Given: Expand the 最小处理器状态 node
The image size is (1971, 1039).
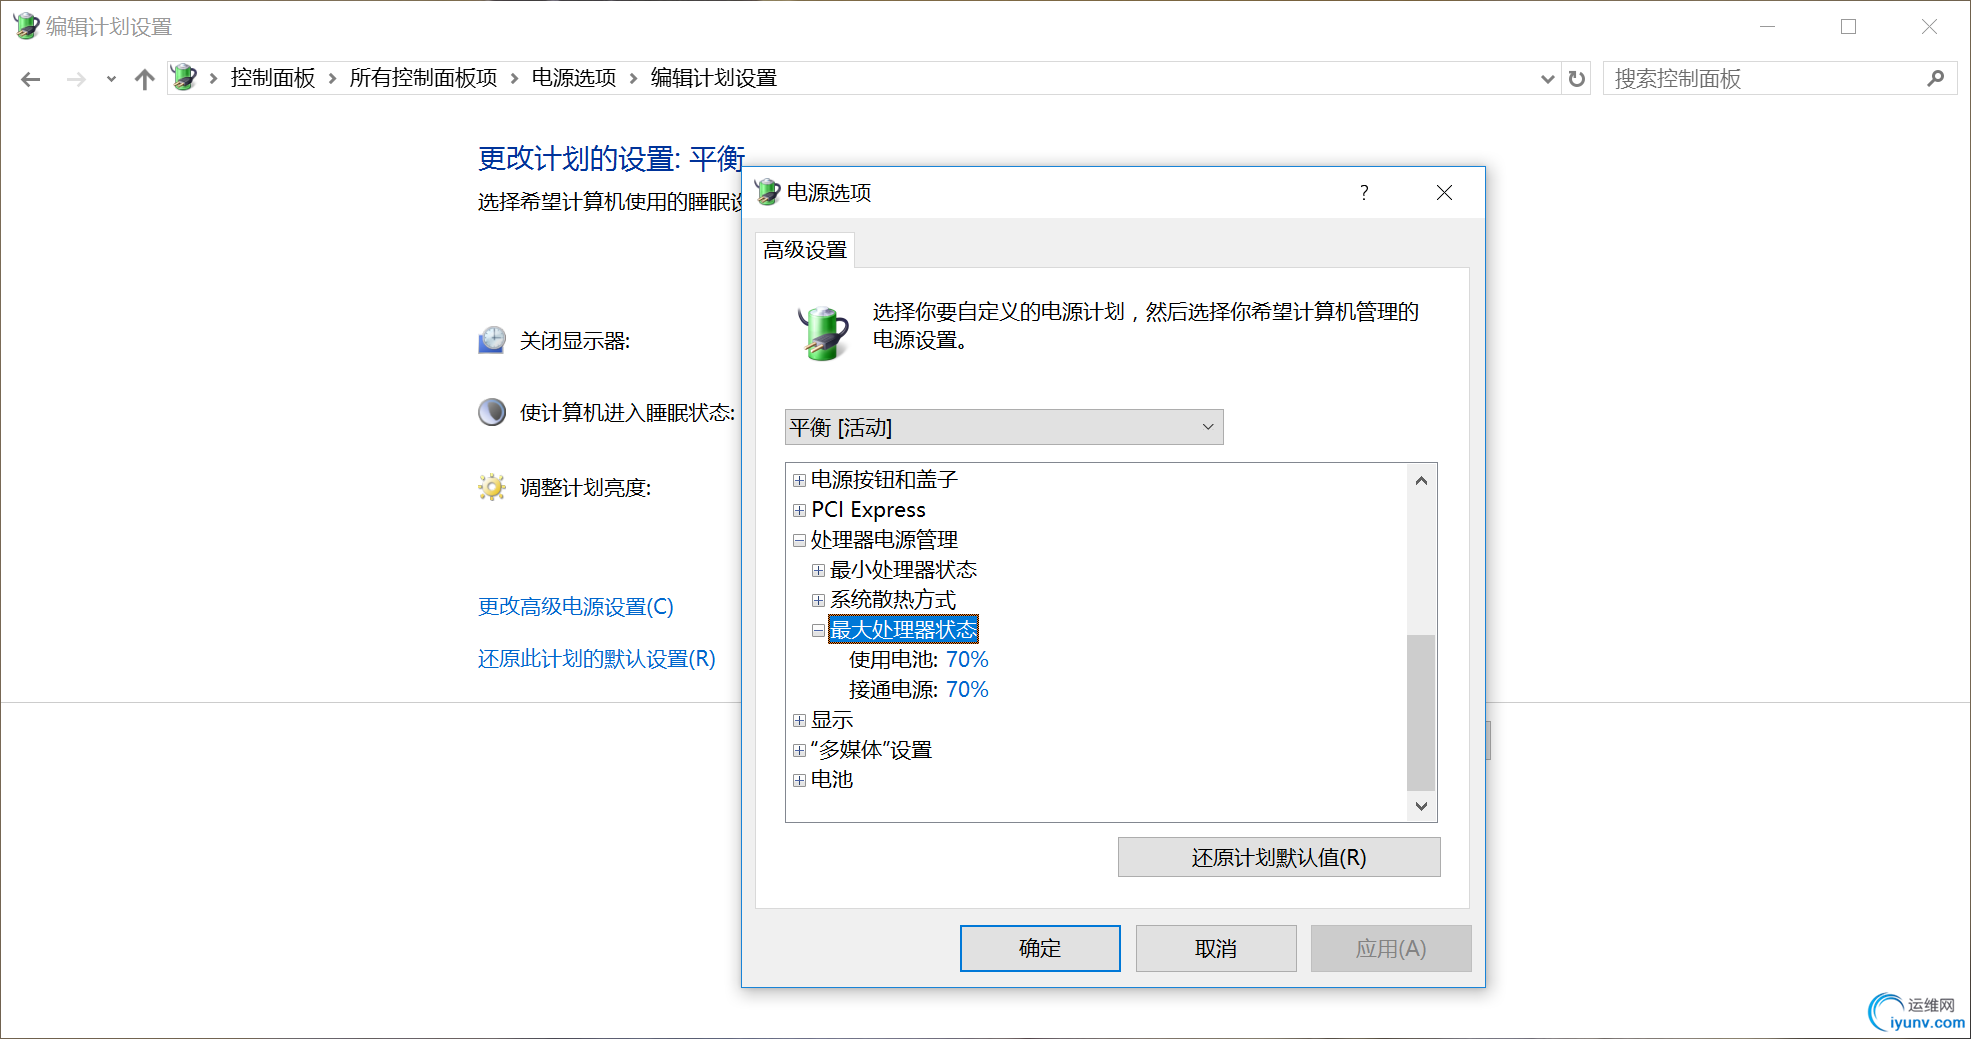Looking at the screenshot, I should tap(818, 570).
